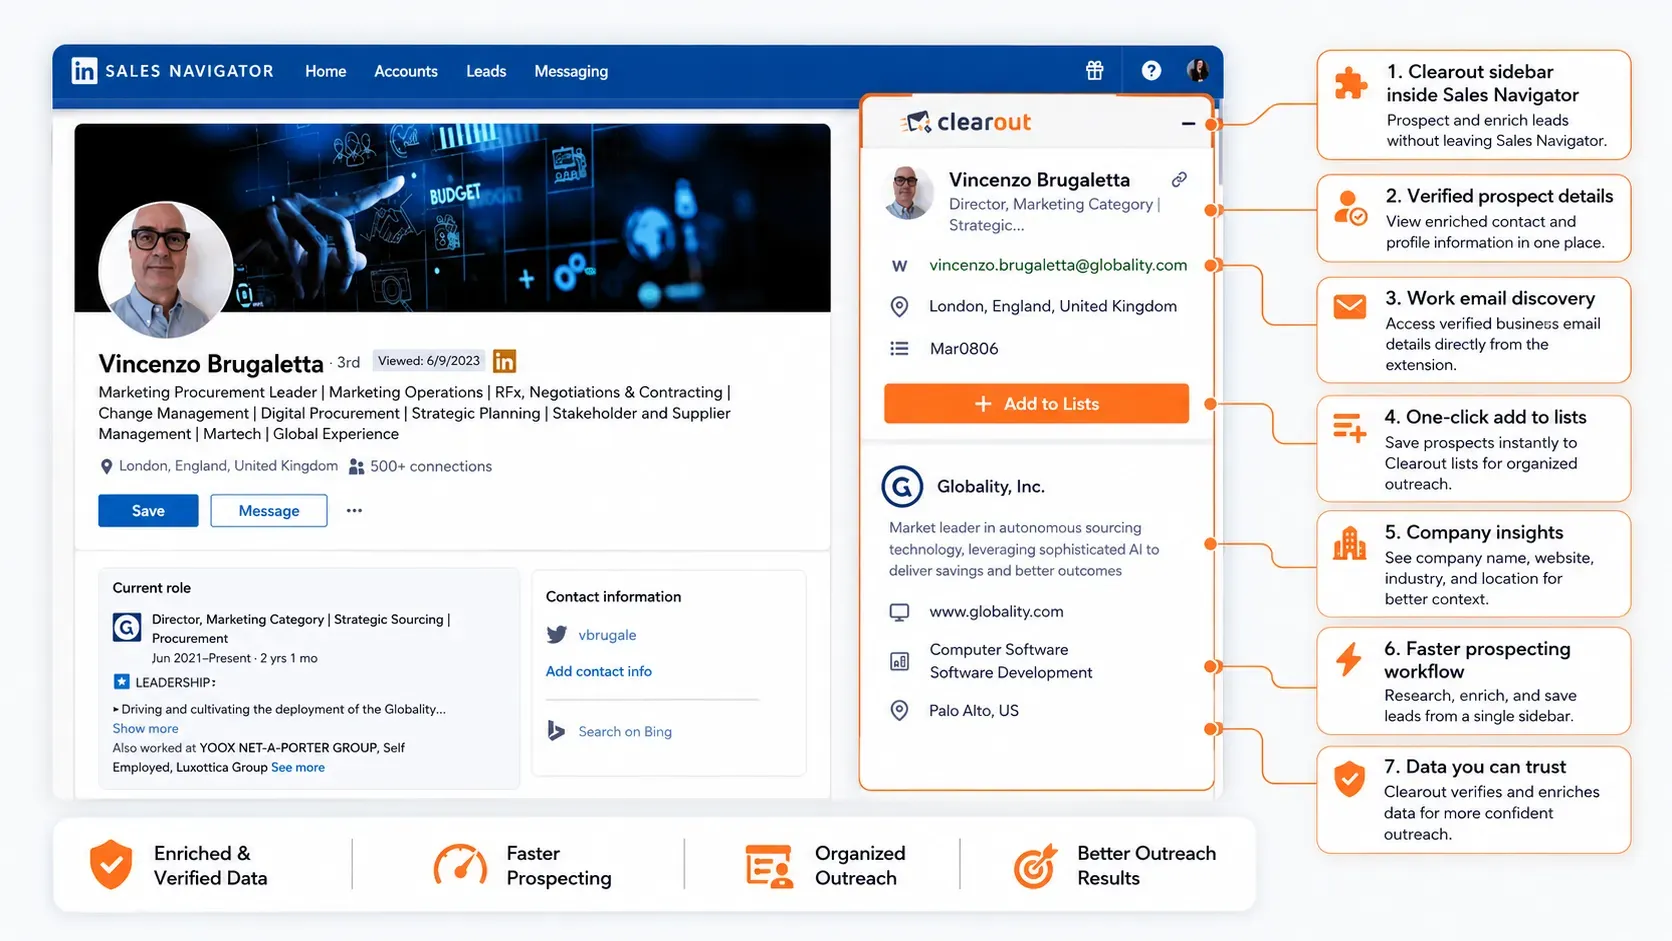This screenshot has height=941, width=1672.
Task: Select email vincenzo.brugaletta@globality.com
Action: pos(1058,265)
